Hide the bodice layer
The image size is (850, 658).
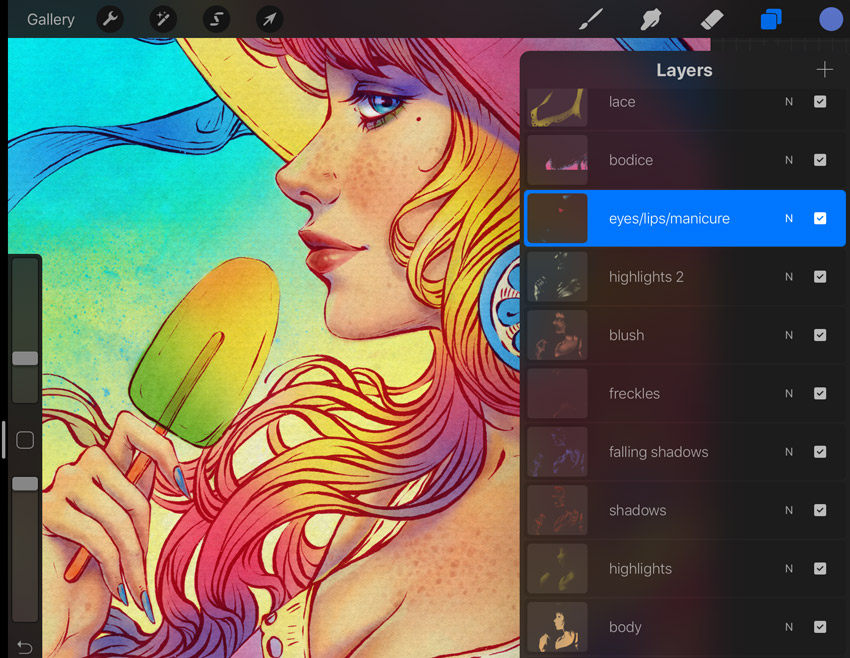click(x=820, y=160)
